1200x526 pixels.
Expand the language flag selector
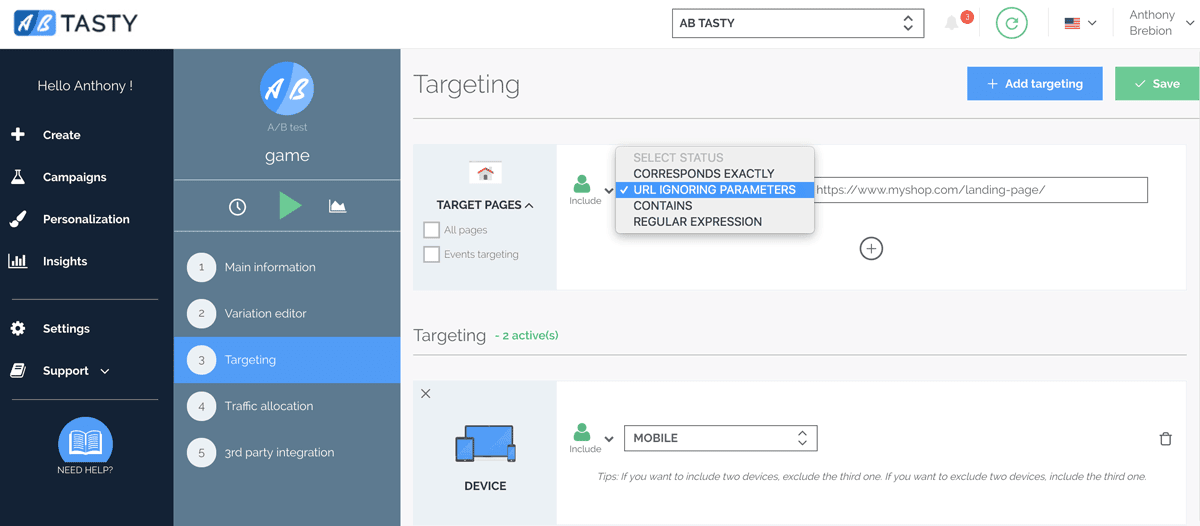tap(1080, 23)
